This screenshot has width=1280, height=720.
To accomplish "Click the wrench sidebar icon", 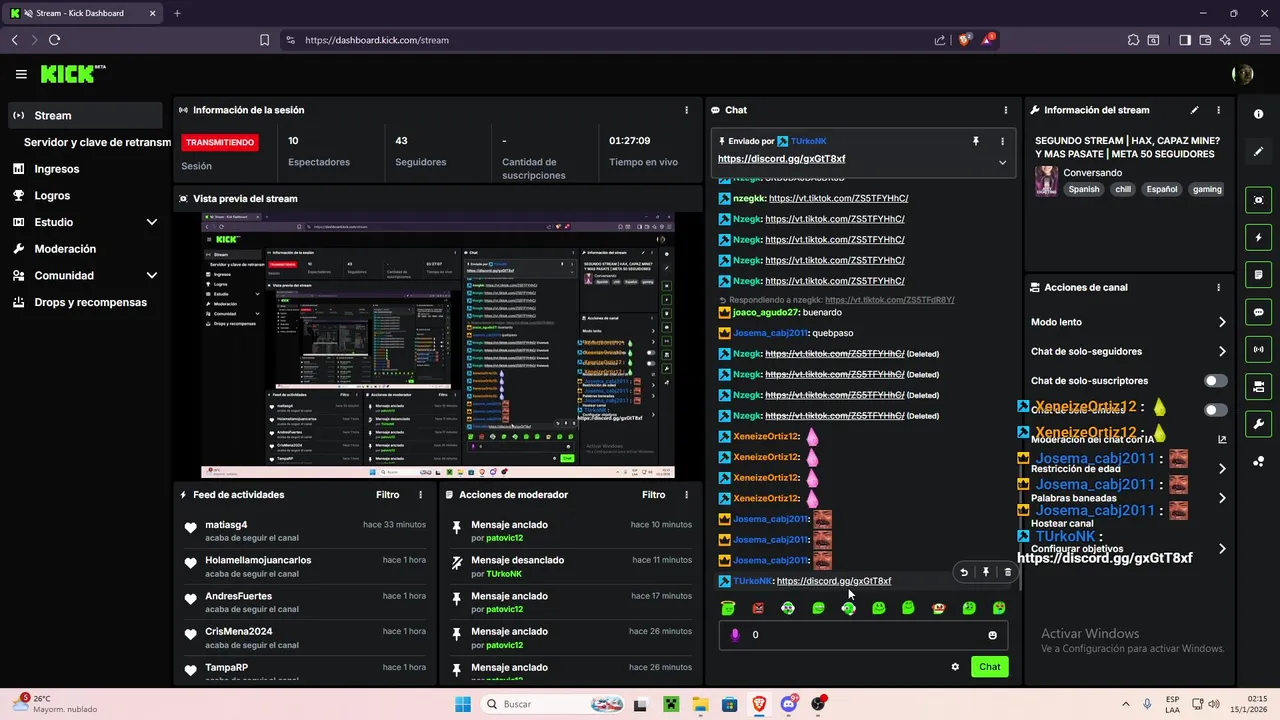I will click(x=1259, y=424).
